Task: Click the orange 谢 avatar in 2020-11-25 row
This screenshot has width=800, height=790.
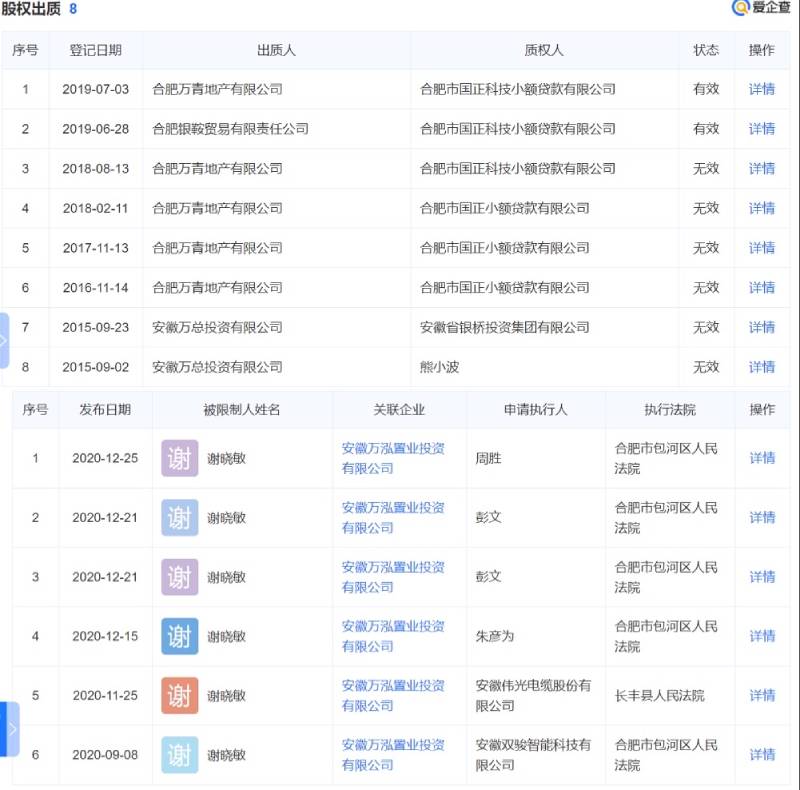Action: coord(179,696)
